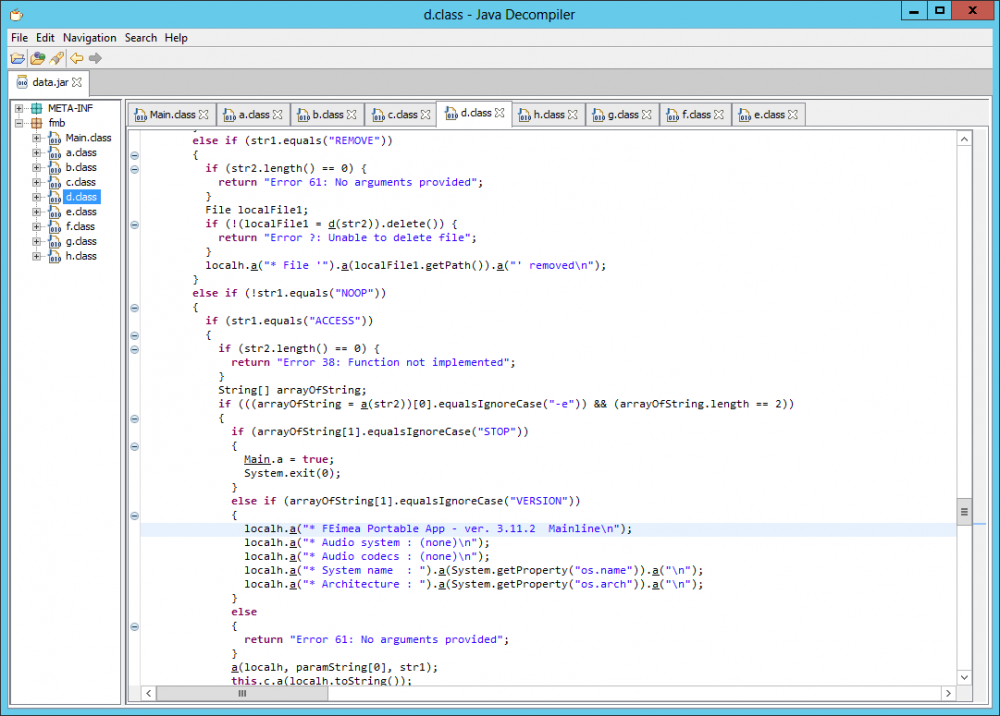The image size is (1000, 716).
Task: Collapse the fmb package node
Action: click(20, 123)
